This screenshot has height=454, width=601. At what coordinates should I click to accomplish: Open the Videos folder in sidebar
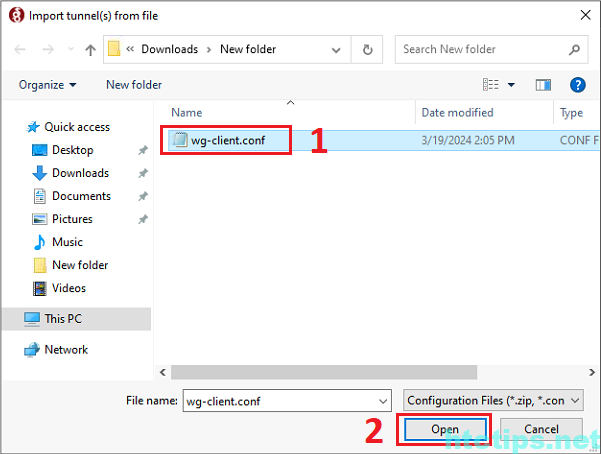pos(69,288)
